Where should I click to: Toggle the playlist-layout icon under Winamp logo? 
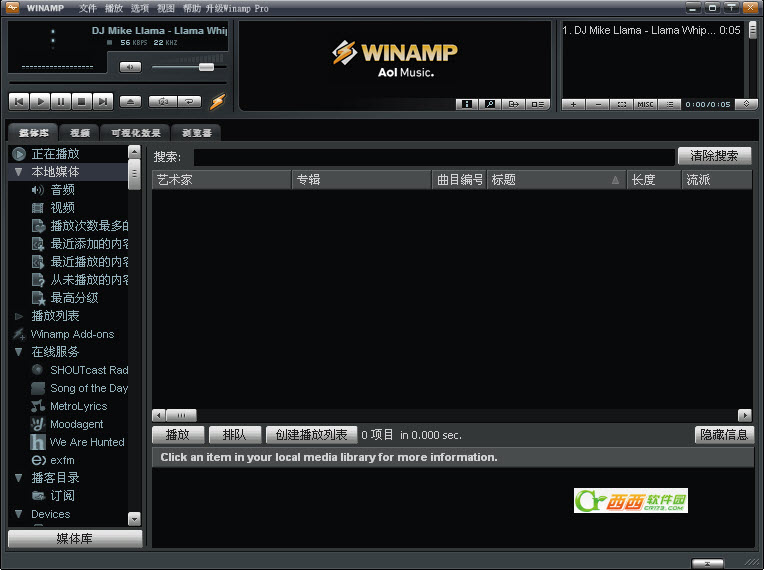(538, 104)
